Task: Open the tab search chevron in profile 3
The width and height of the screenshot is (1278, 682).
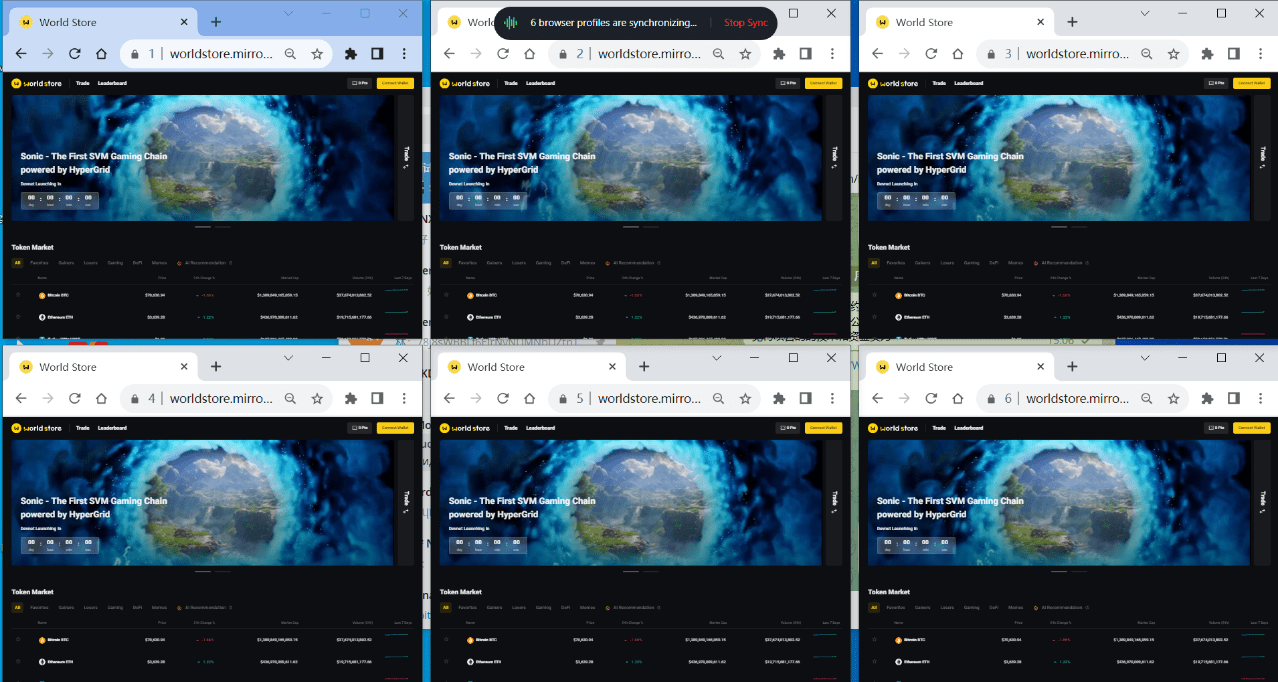Action: click(x=1145, y=13)
